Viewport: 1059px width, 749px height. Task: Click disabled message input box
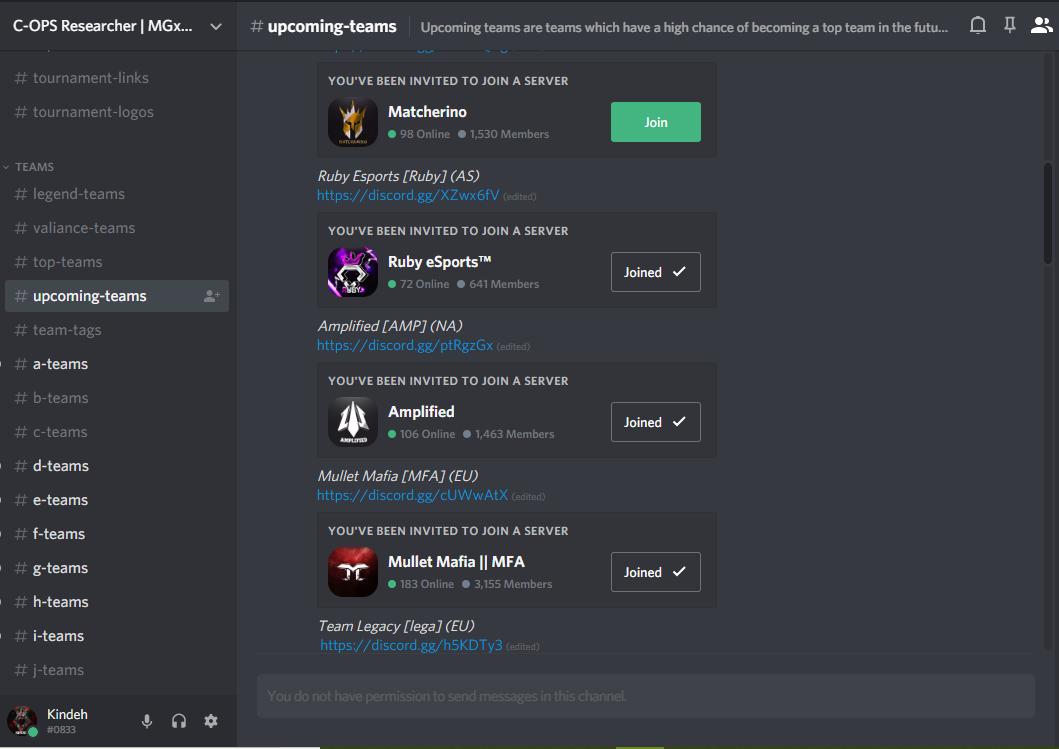point(646,696)
